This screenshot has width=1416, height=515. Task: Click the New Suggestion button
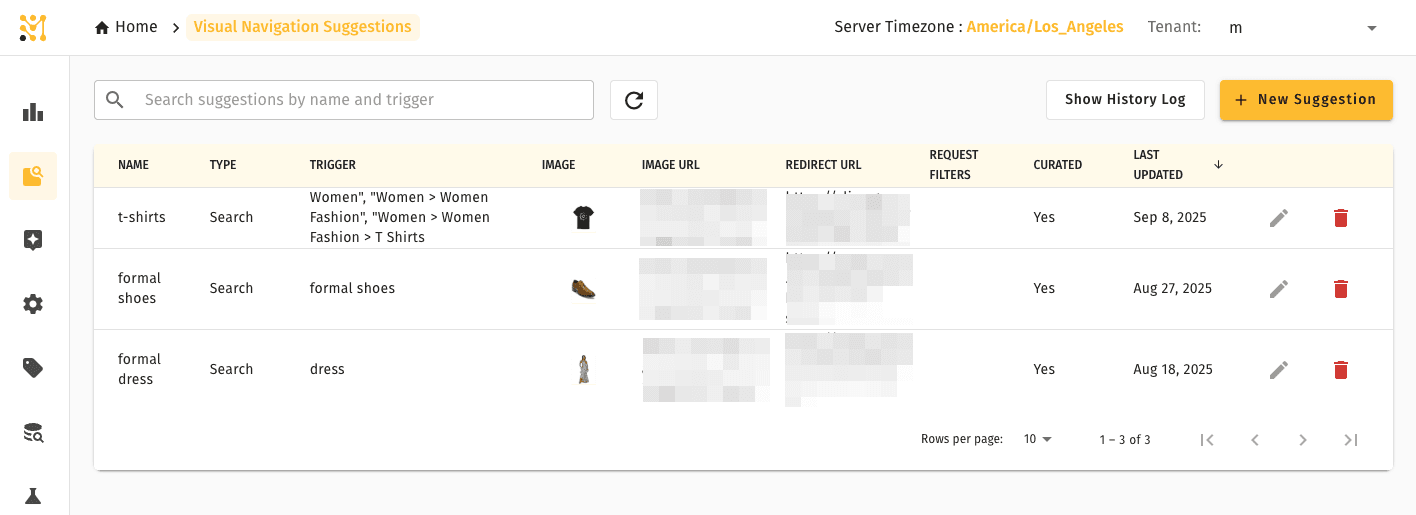click(x=1306, y=100)
